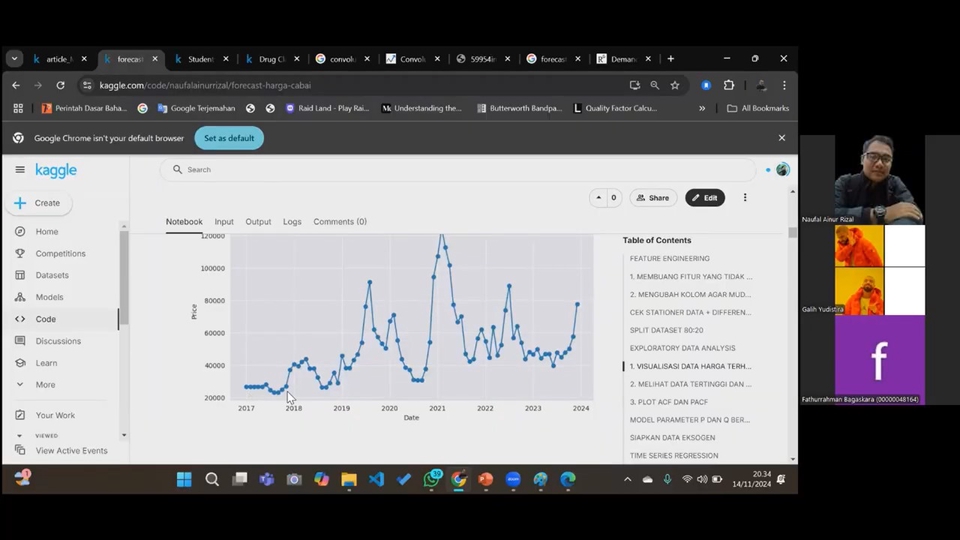Switch to the Input tab

(224, 222)
